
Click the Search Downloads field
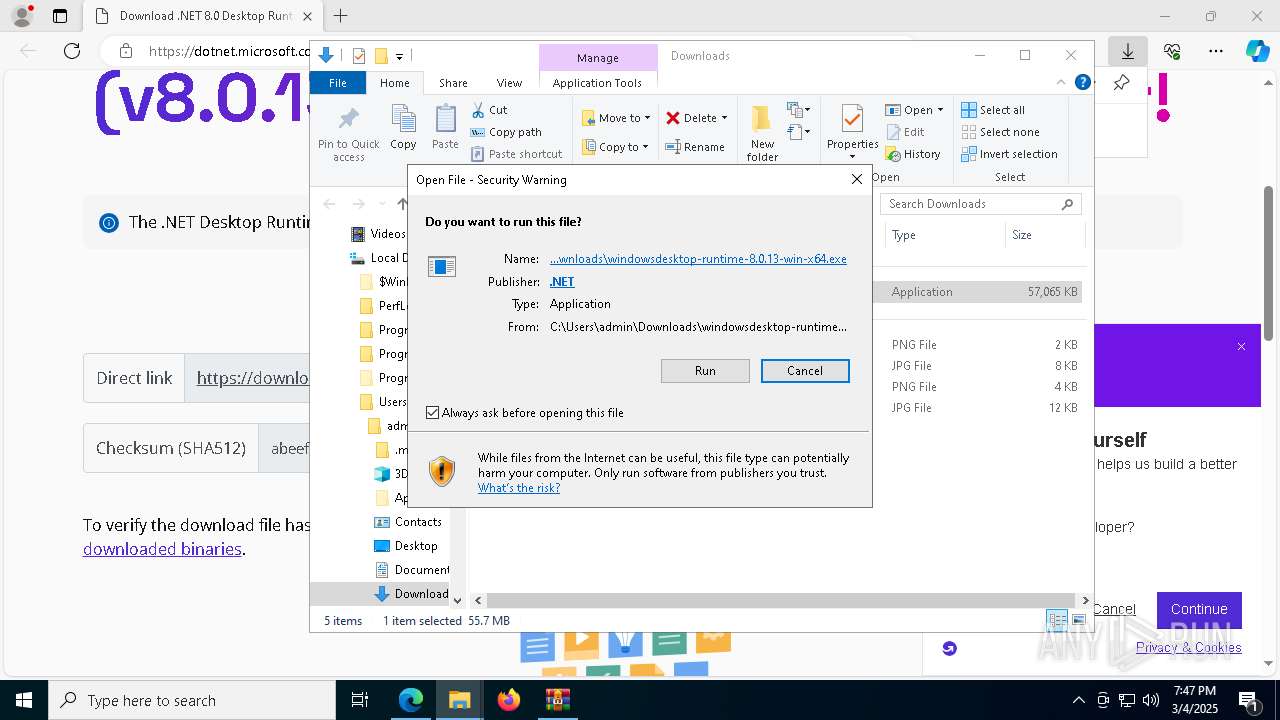(x=980, y=204)
